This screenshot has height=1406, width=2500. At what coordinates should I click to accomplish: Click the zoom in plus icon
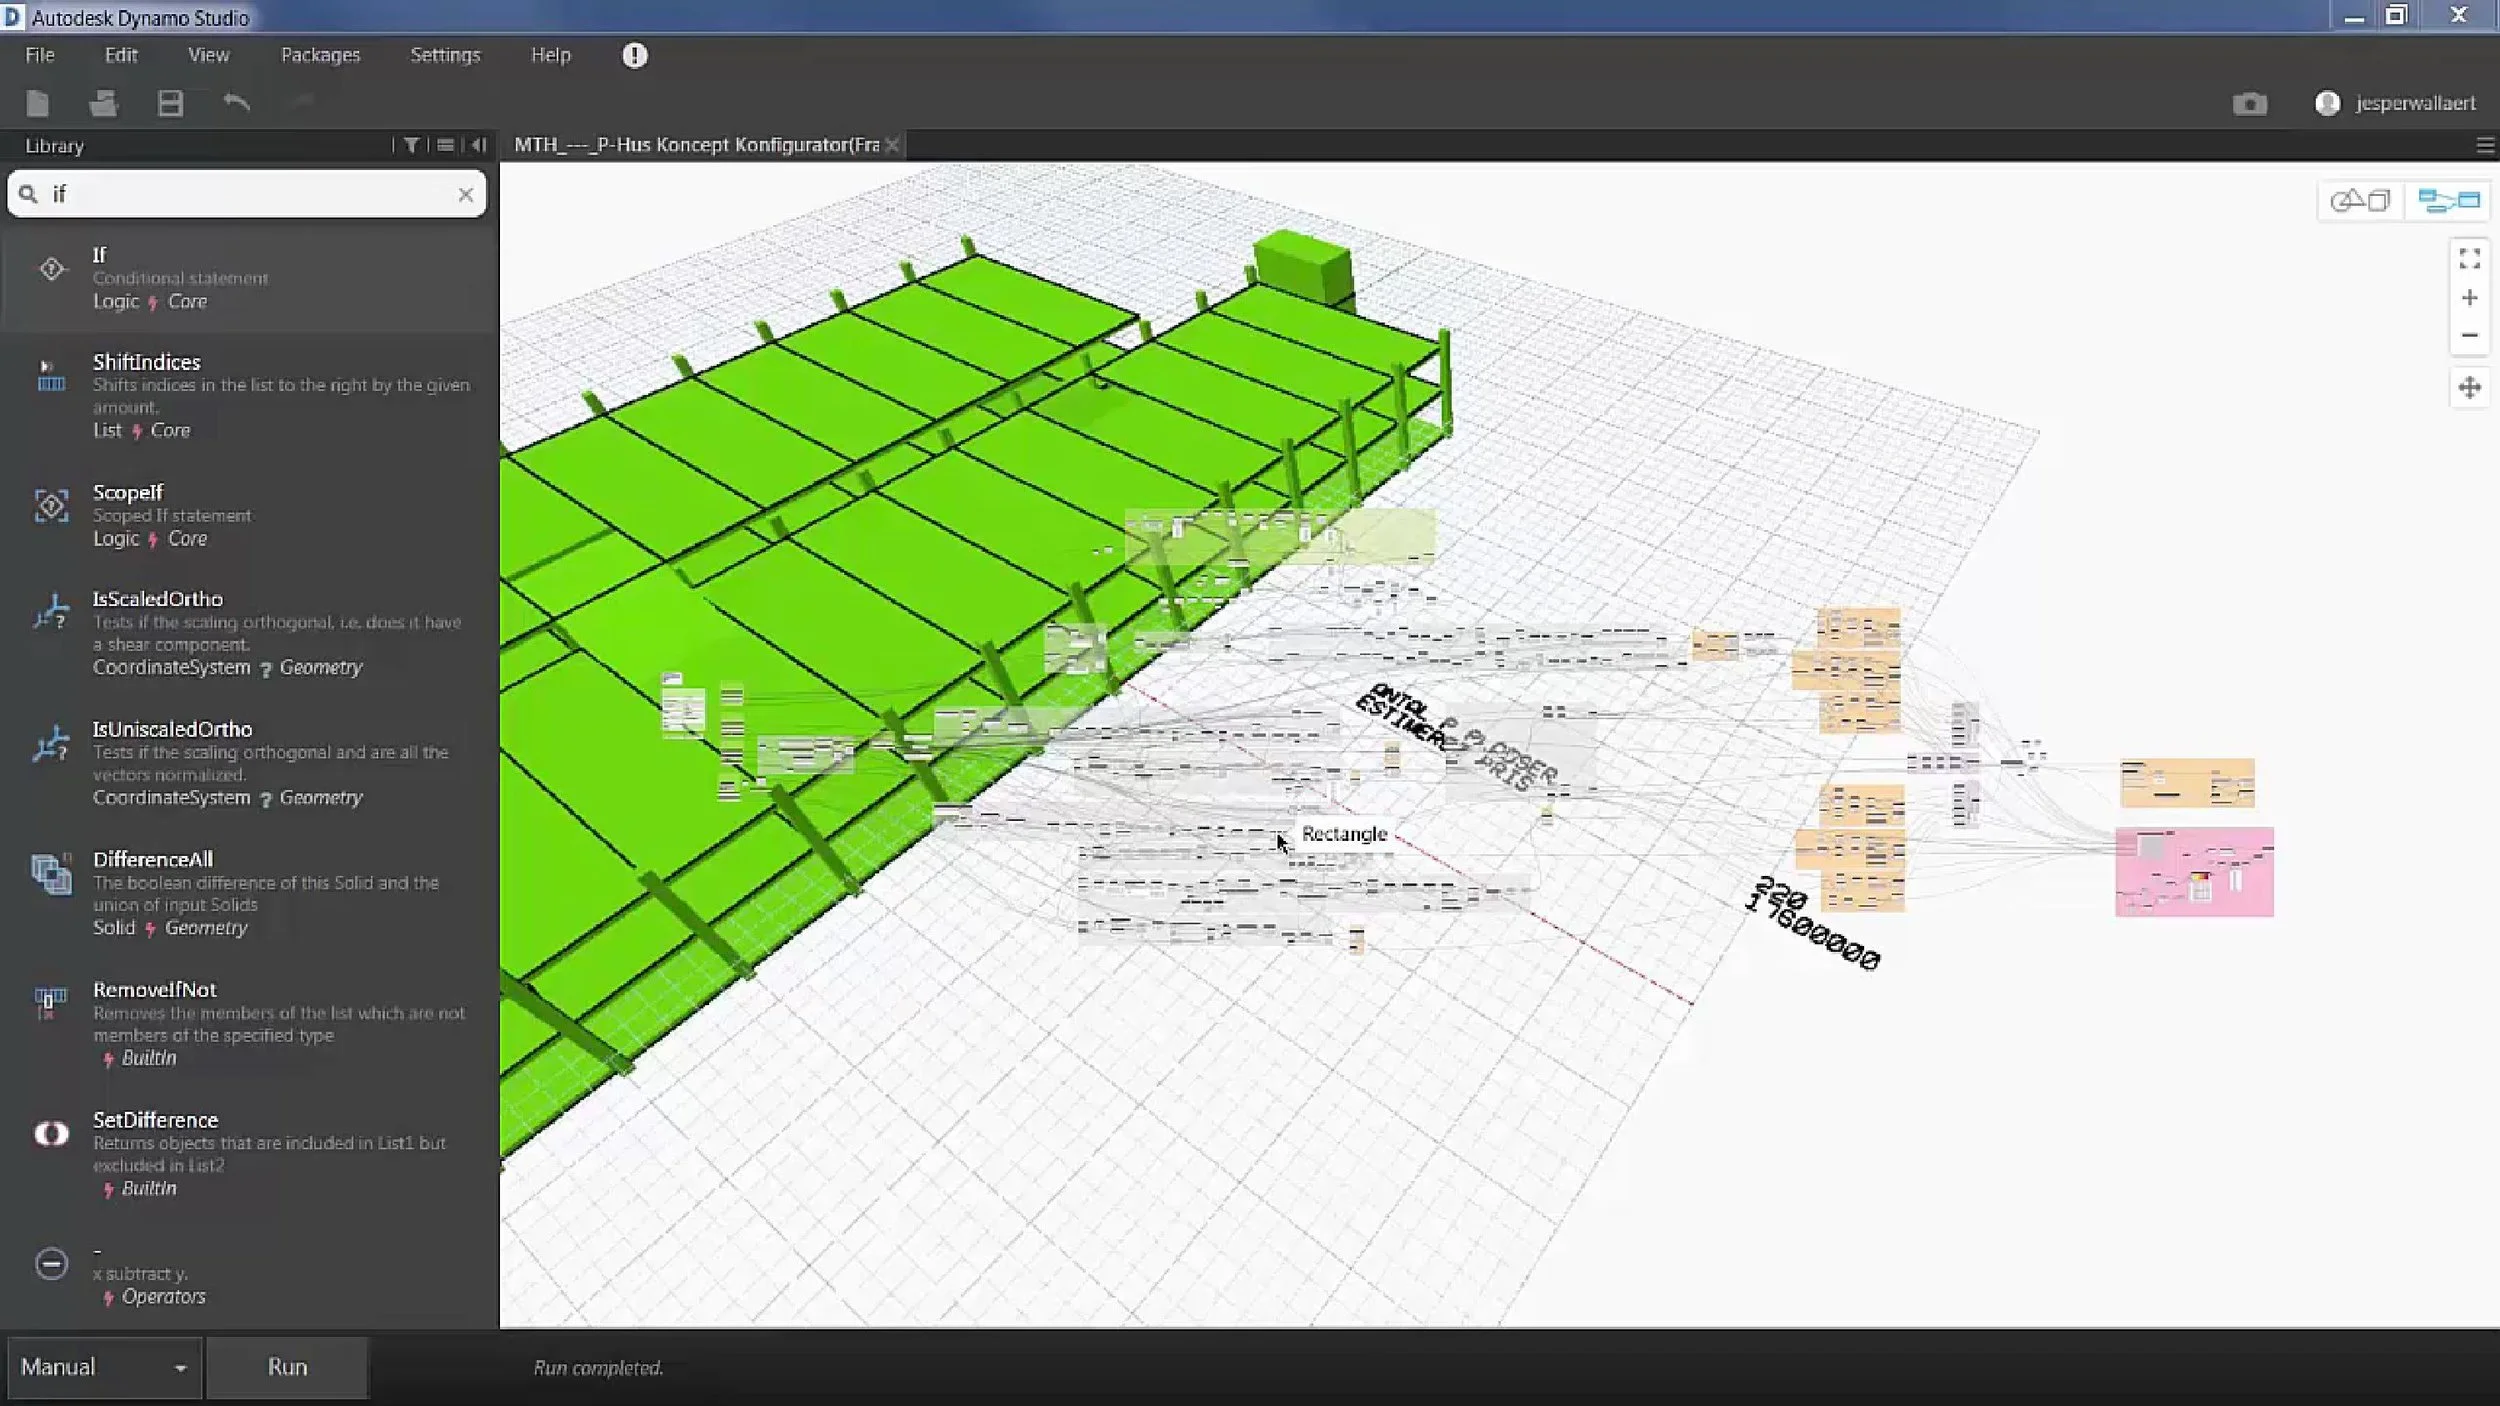point(2469,298)
